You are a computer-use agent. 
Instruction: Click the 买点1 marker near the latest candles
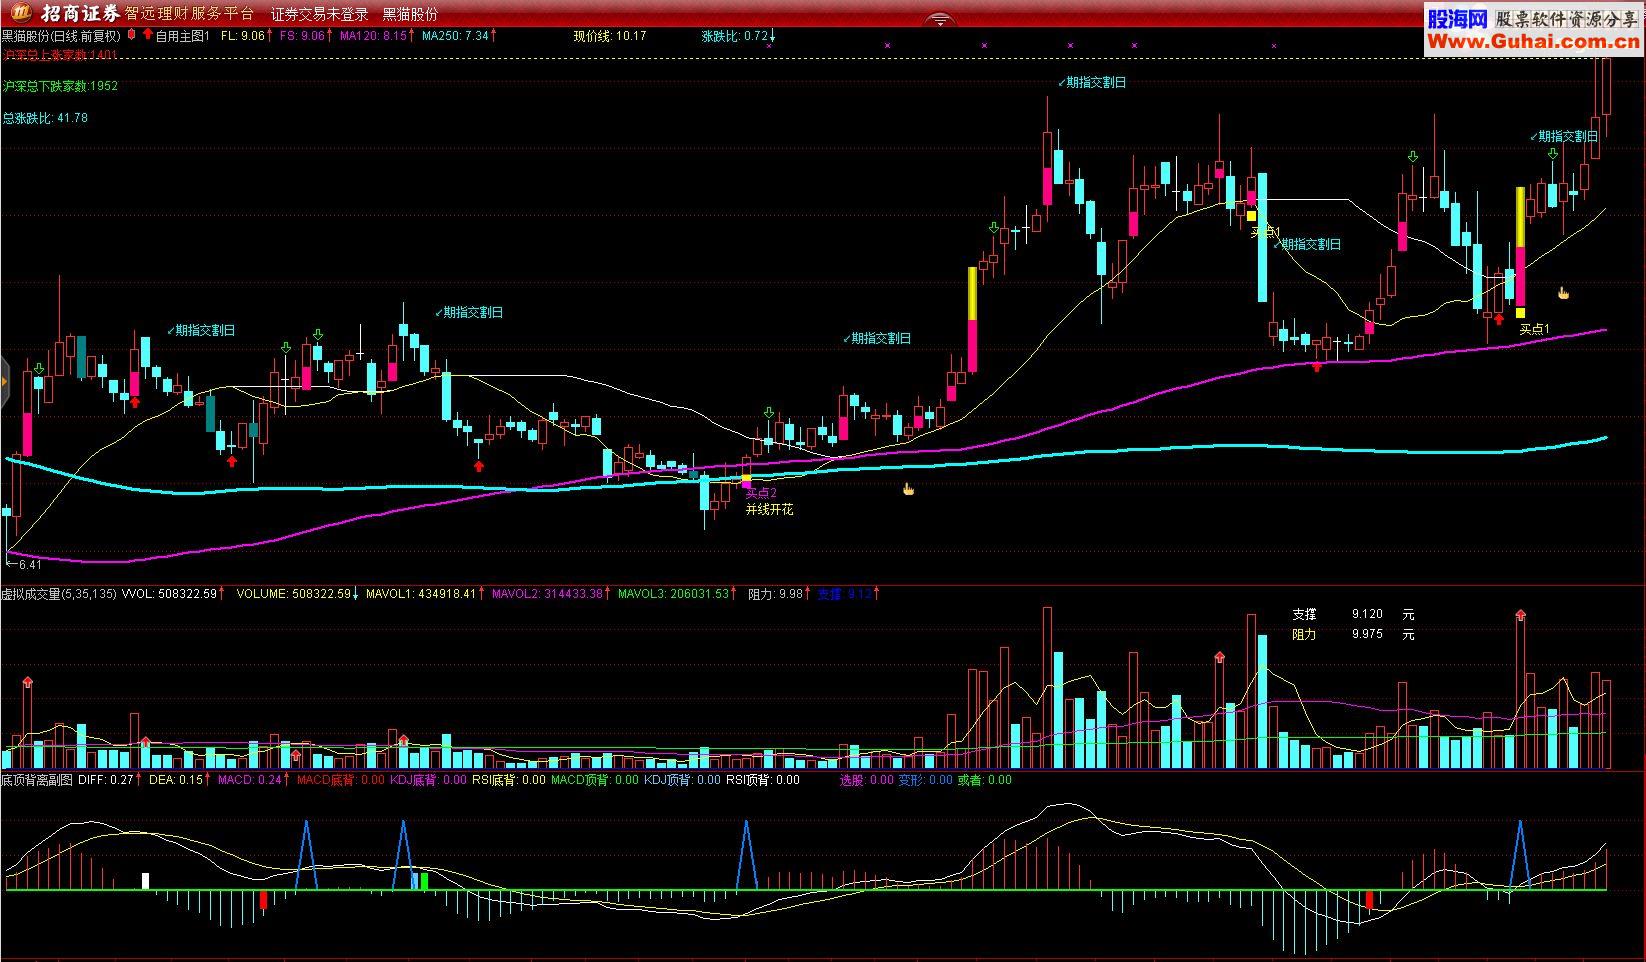[x=1534, y=328]
